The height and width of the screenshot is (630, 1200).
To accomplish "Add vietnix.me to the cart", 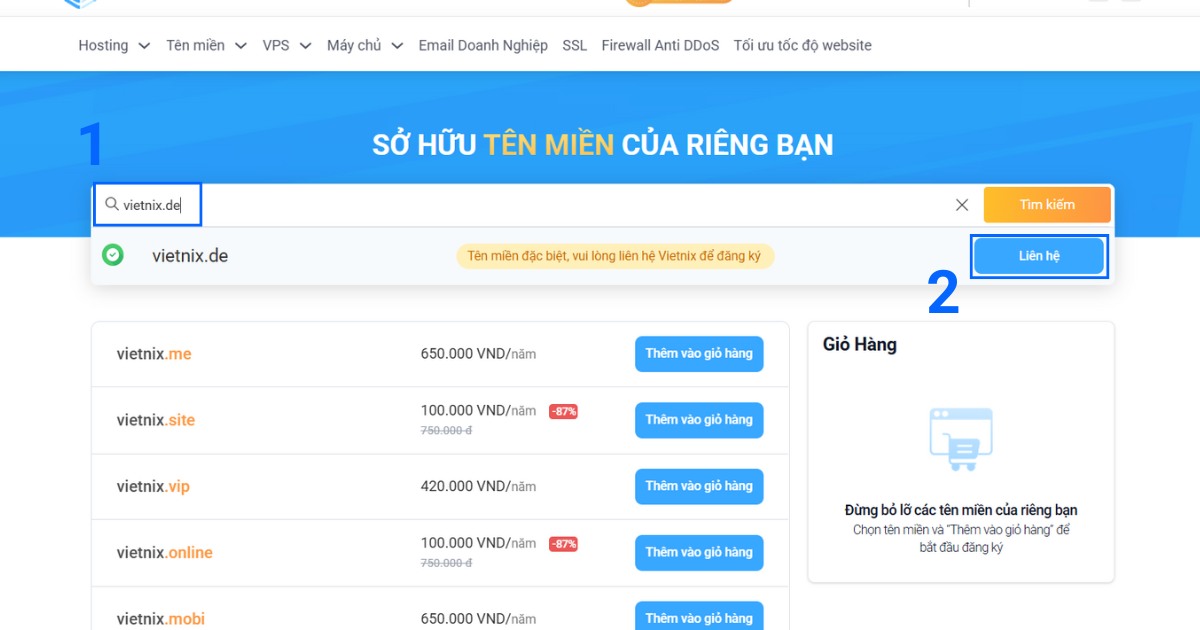I will [x=699, y=354].
